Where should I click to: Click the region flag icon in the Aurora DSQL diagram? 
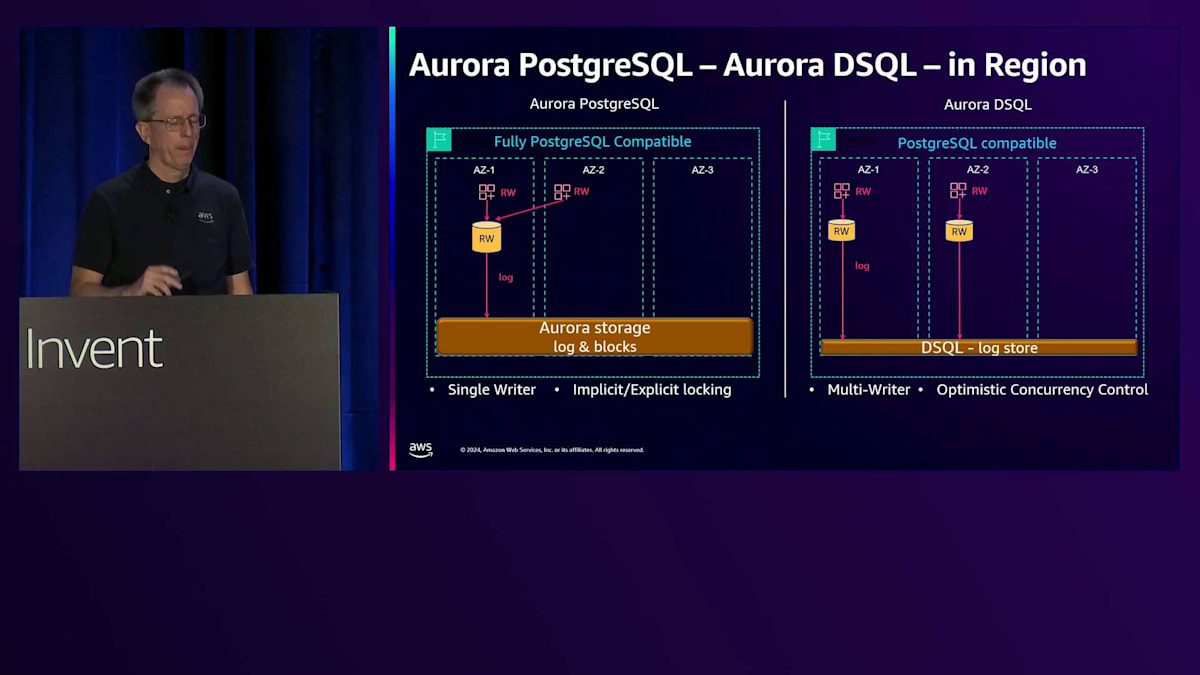(x=823, y=139)
